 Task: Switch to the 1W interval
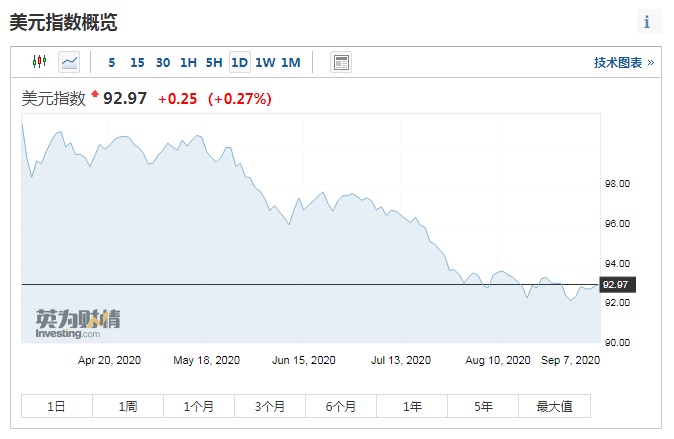point(265,62)
